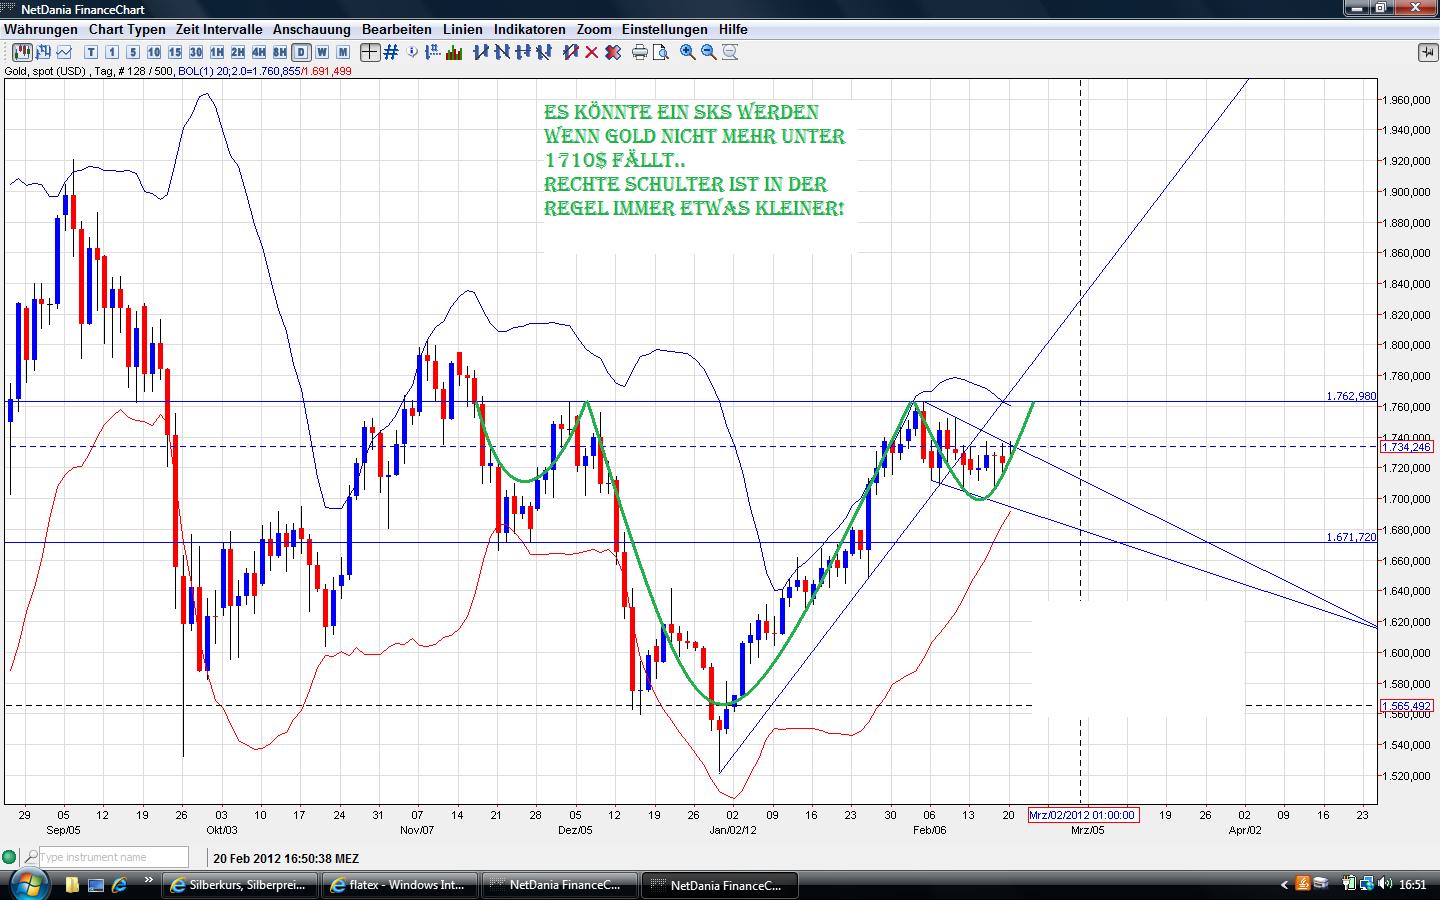Set interval to 4H
The height and width of the screenshot is (900, 1440).
click(x=258, y=52)
